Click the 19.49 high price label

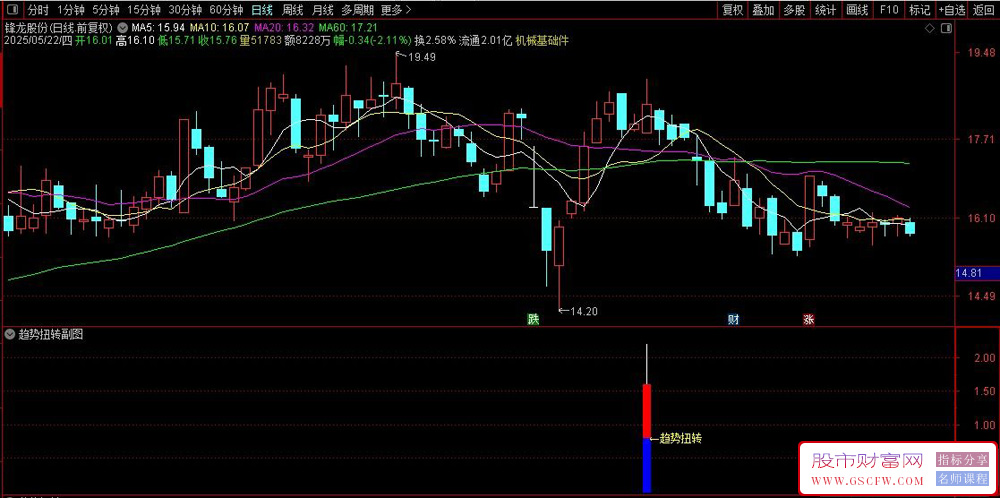422,57
